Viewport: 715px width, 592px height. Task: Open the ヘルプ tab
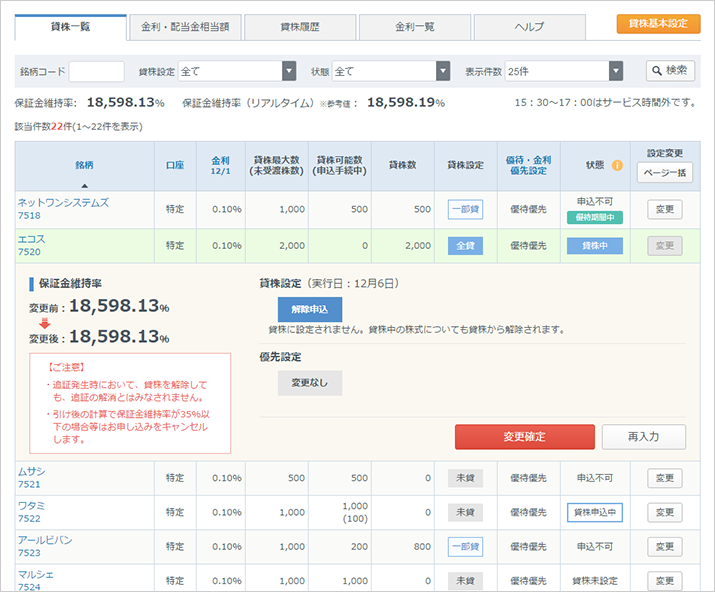[x=529, y=26]
